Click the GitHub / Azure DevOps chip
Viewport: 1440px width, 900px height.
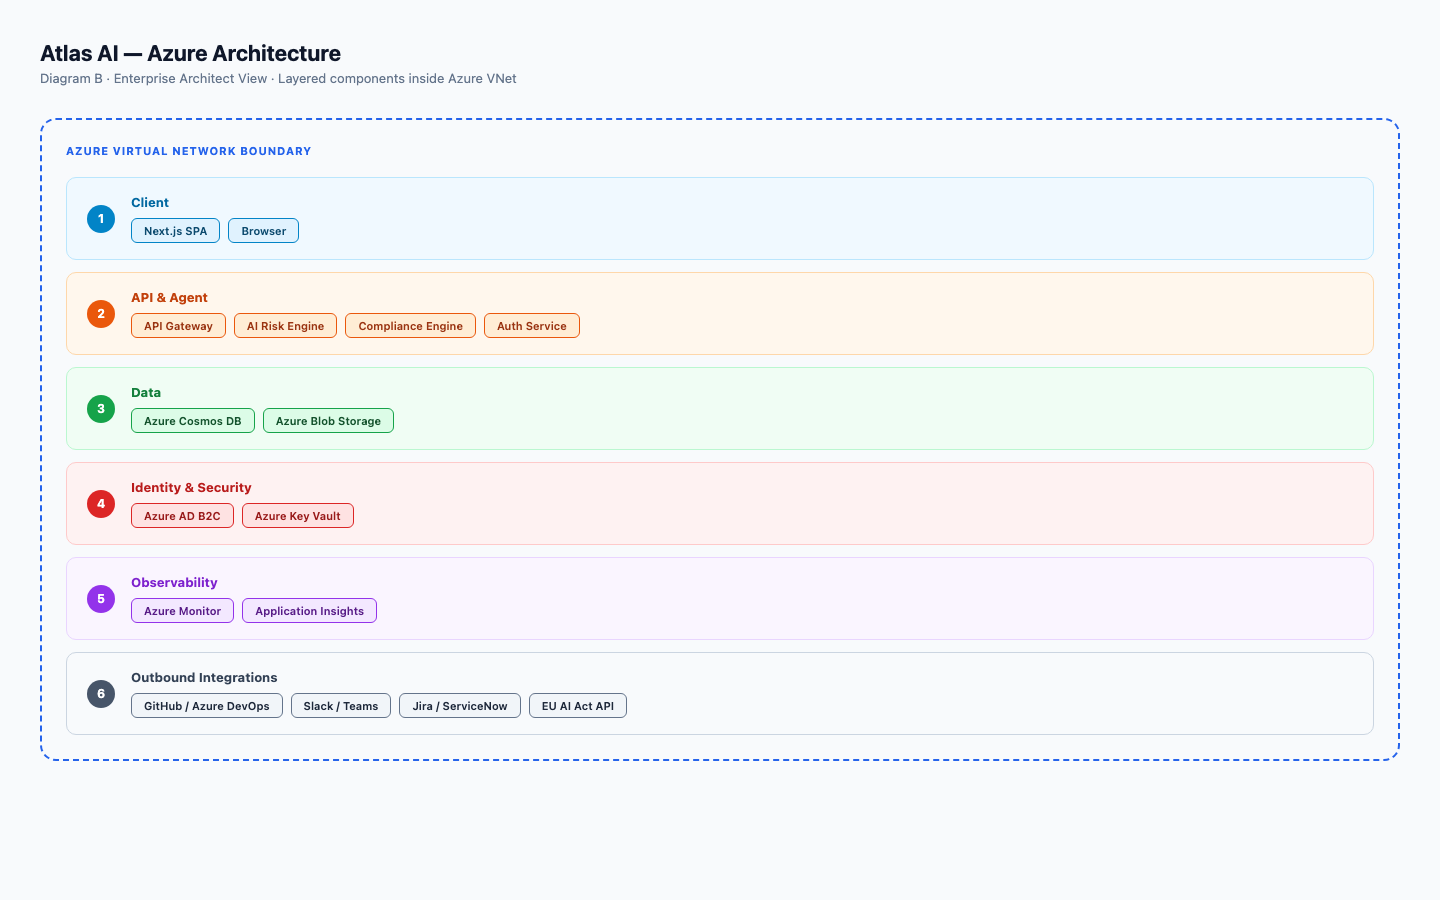207,706
